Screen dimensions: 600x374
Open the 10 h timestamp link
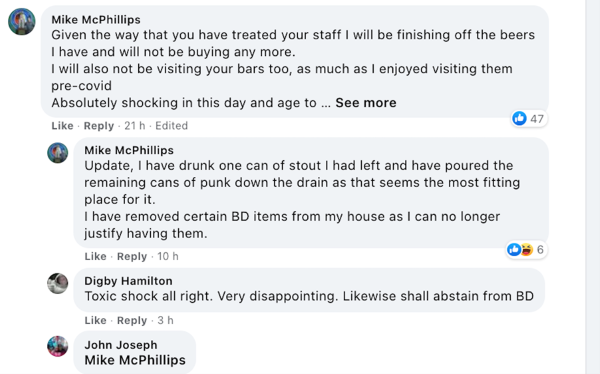[x=168, y=256]
